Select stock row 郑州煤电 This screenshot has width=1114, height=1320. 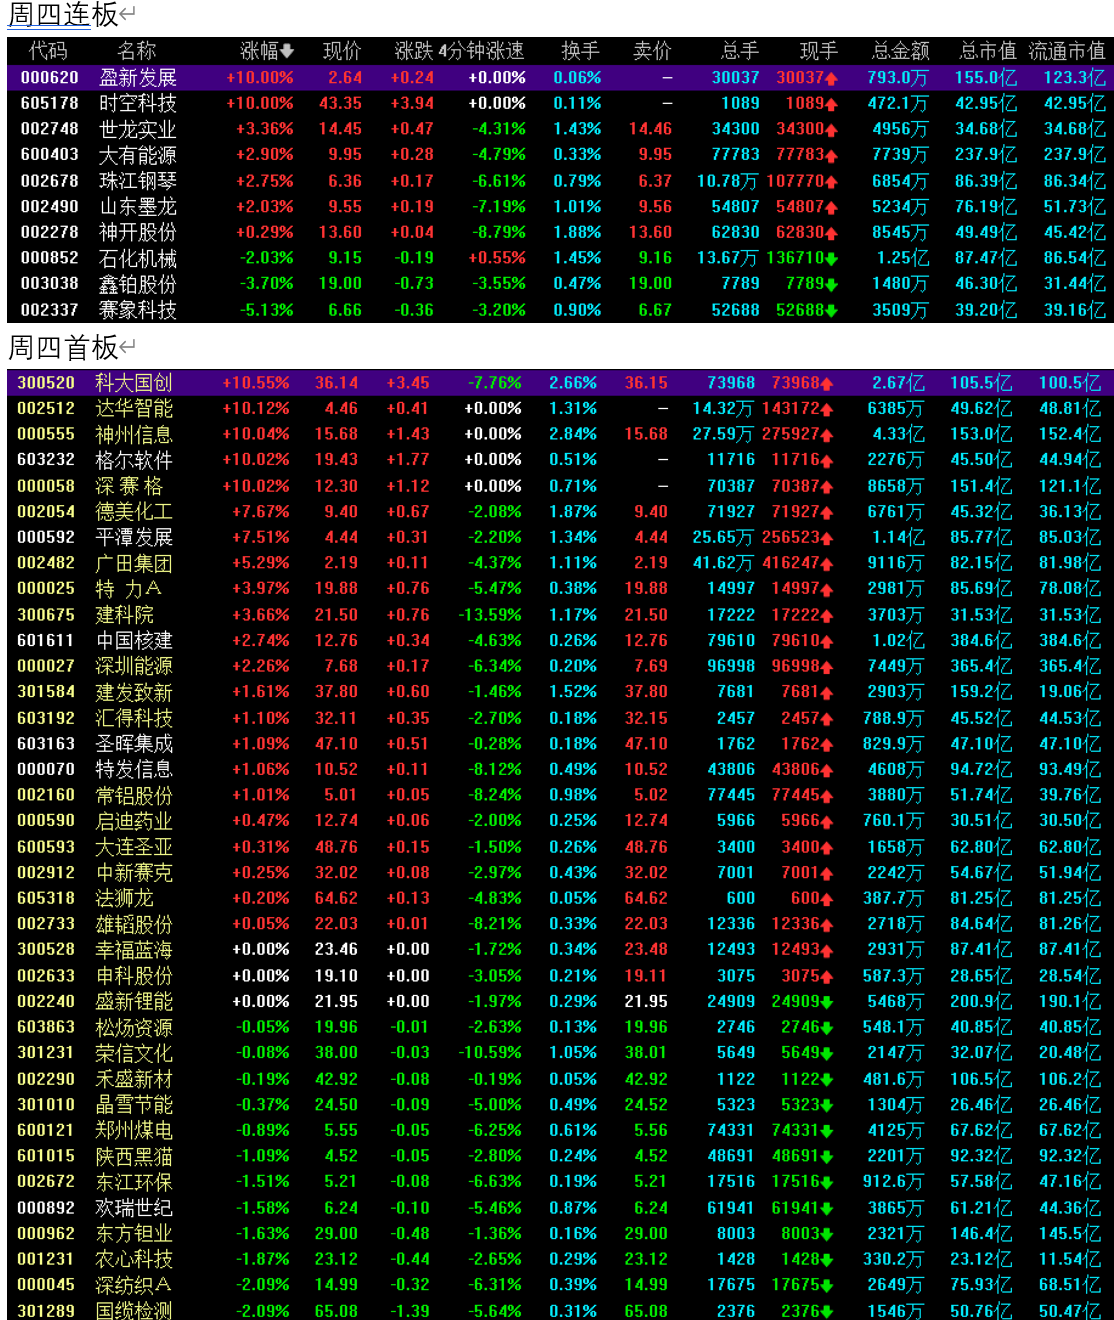559,1130
